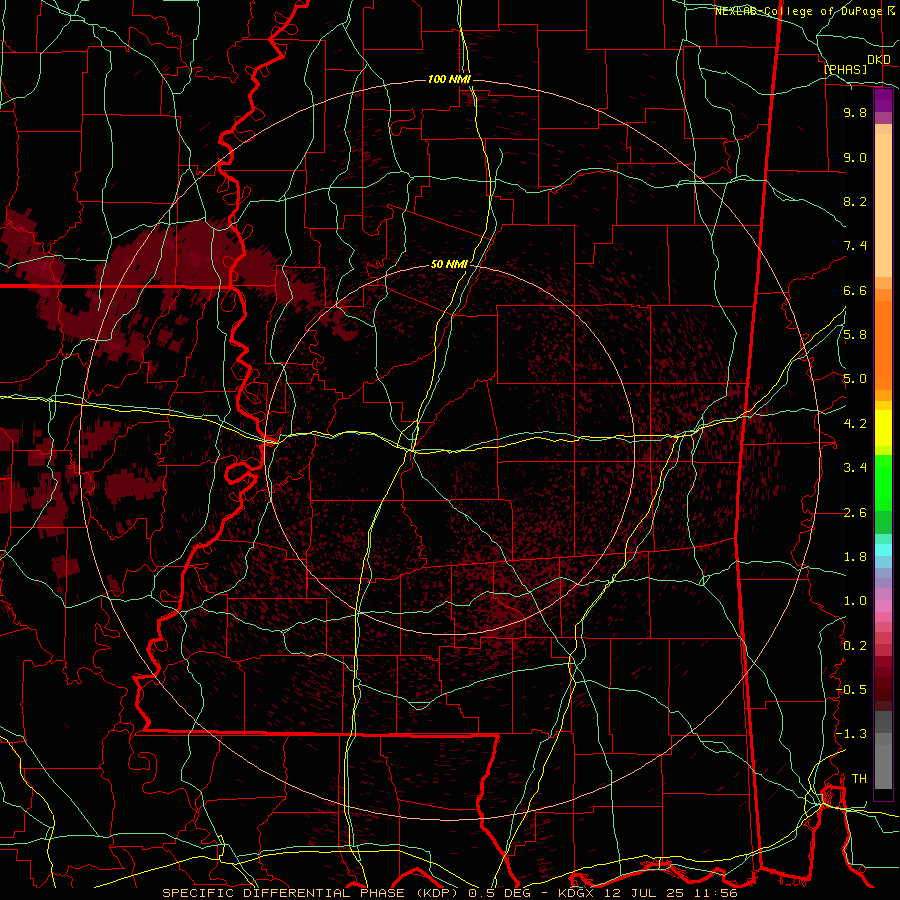Click the "DKD" legend unit label
Image resolution: width=900 pixels, height=900 pixels.
click(879, 60)
